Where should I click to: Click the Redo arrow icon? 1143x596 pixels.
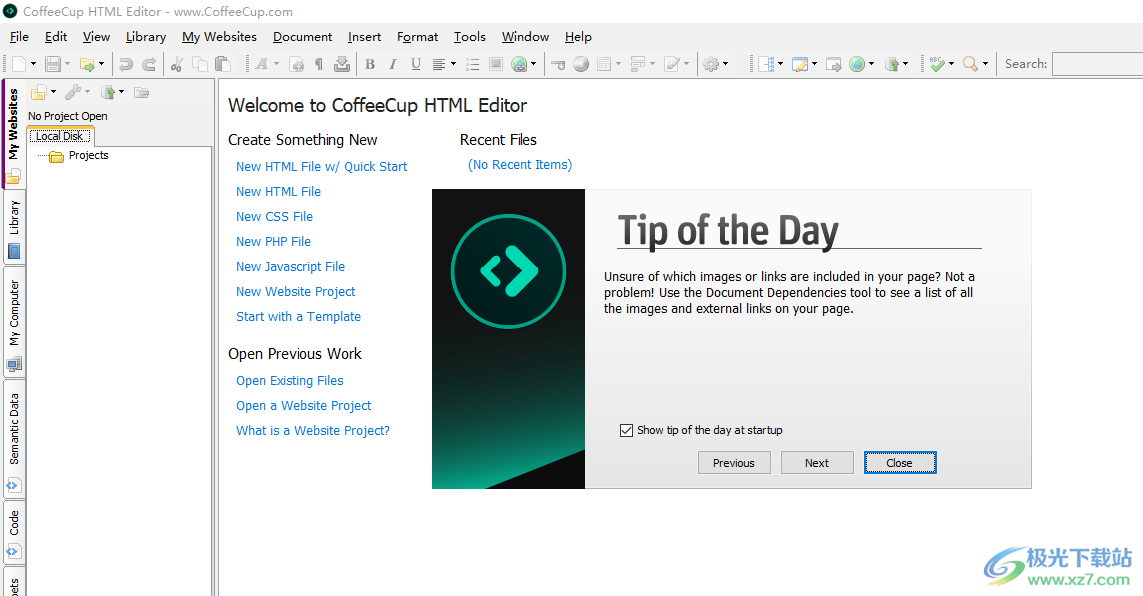pyautogui.click(x=149, y=64)
